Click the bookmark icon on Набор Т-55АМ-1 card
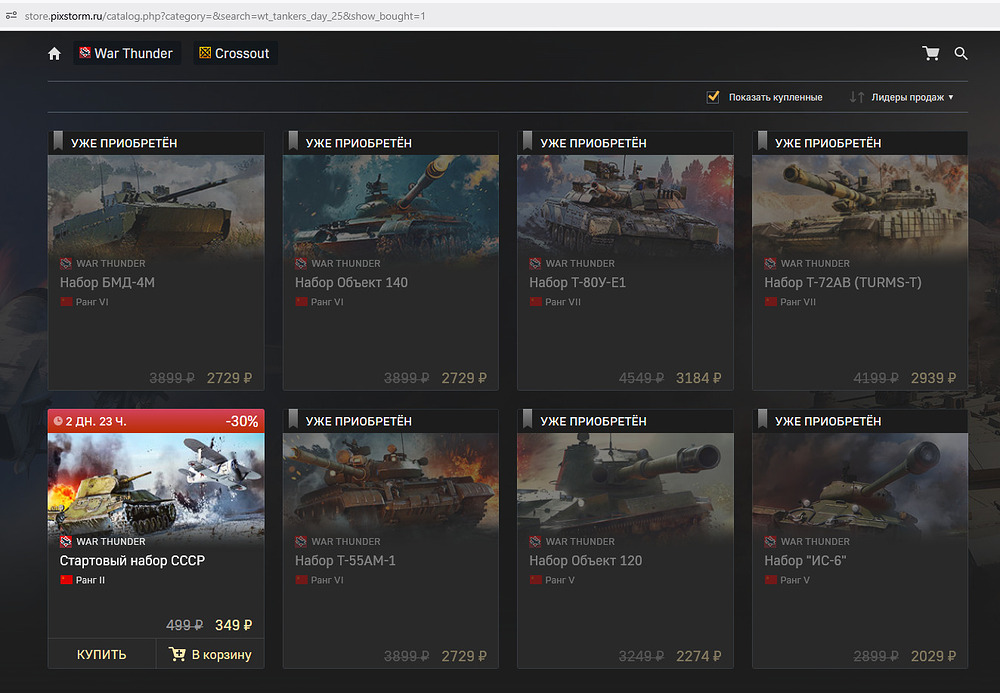 tap(293, 419)
